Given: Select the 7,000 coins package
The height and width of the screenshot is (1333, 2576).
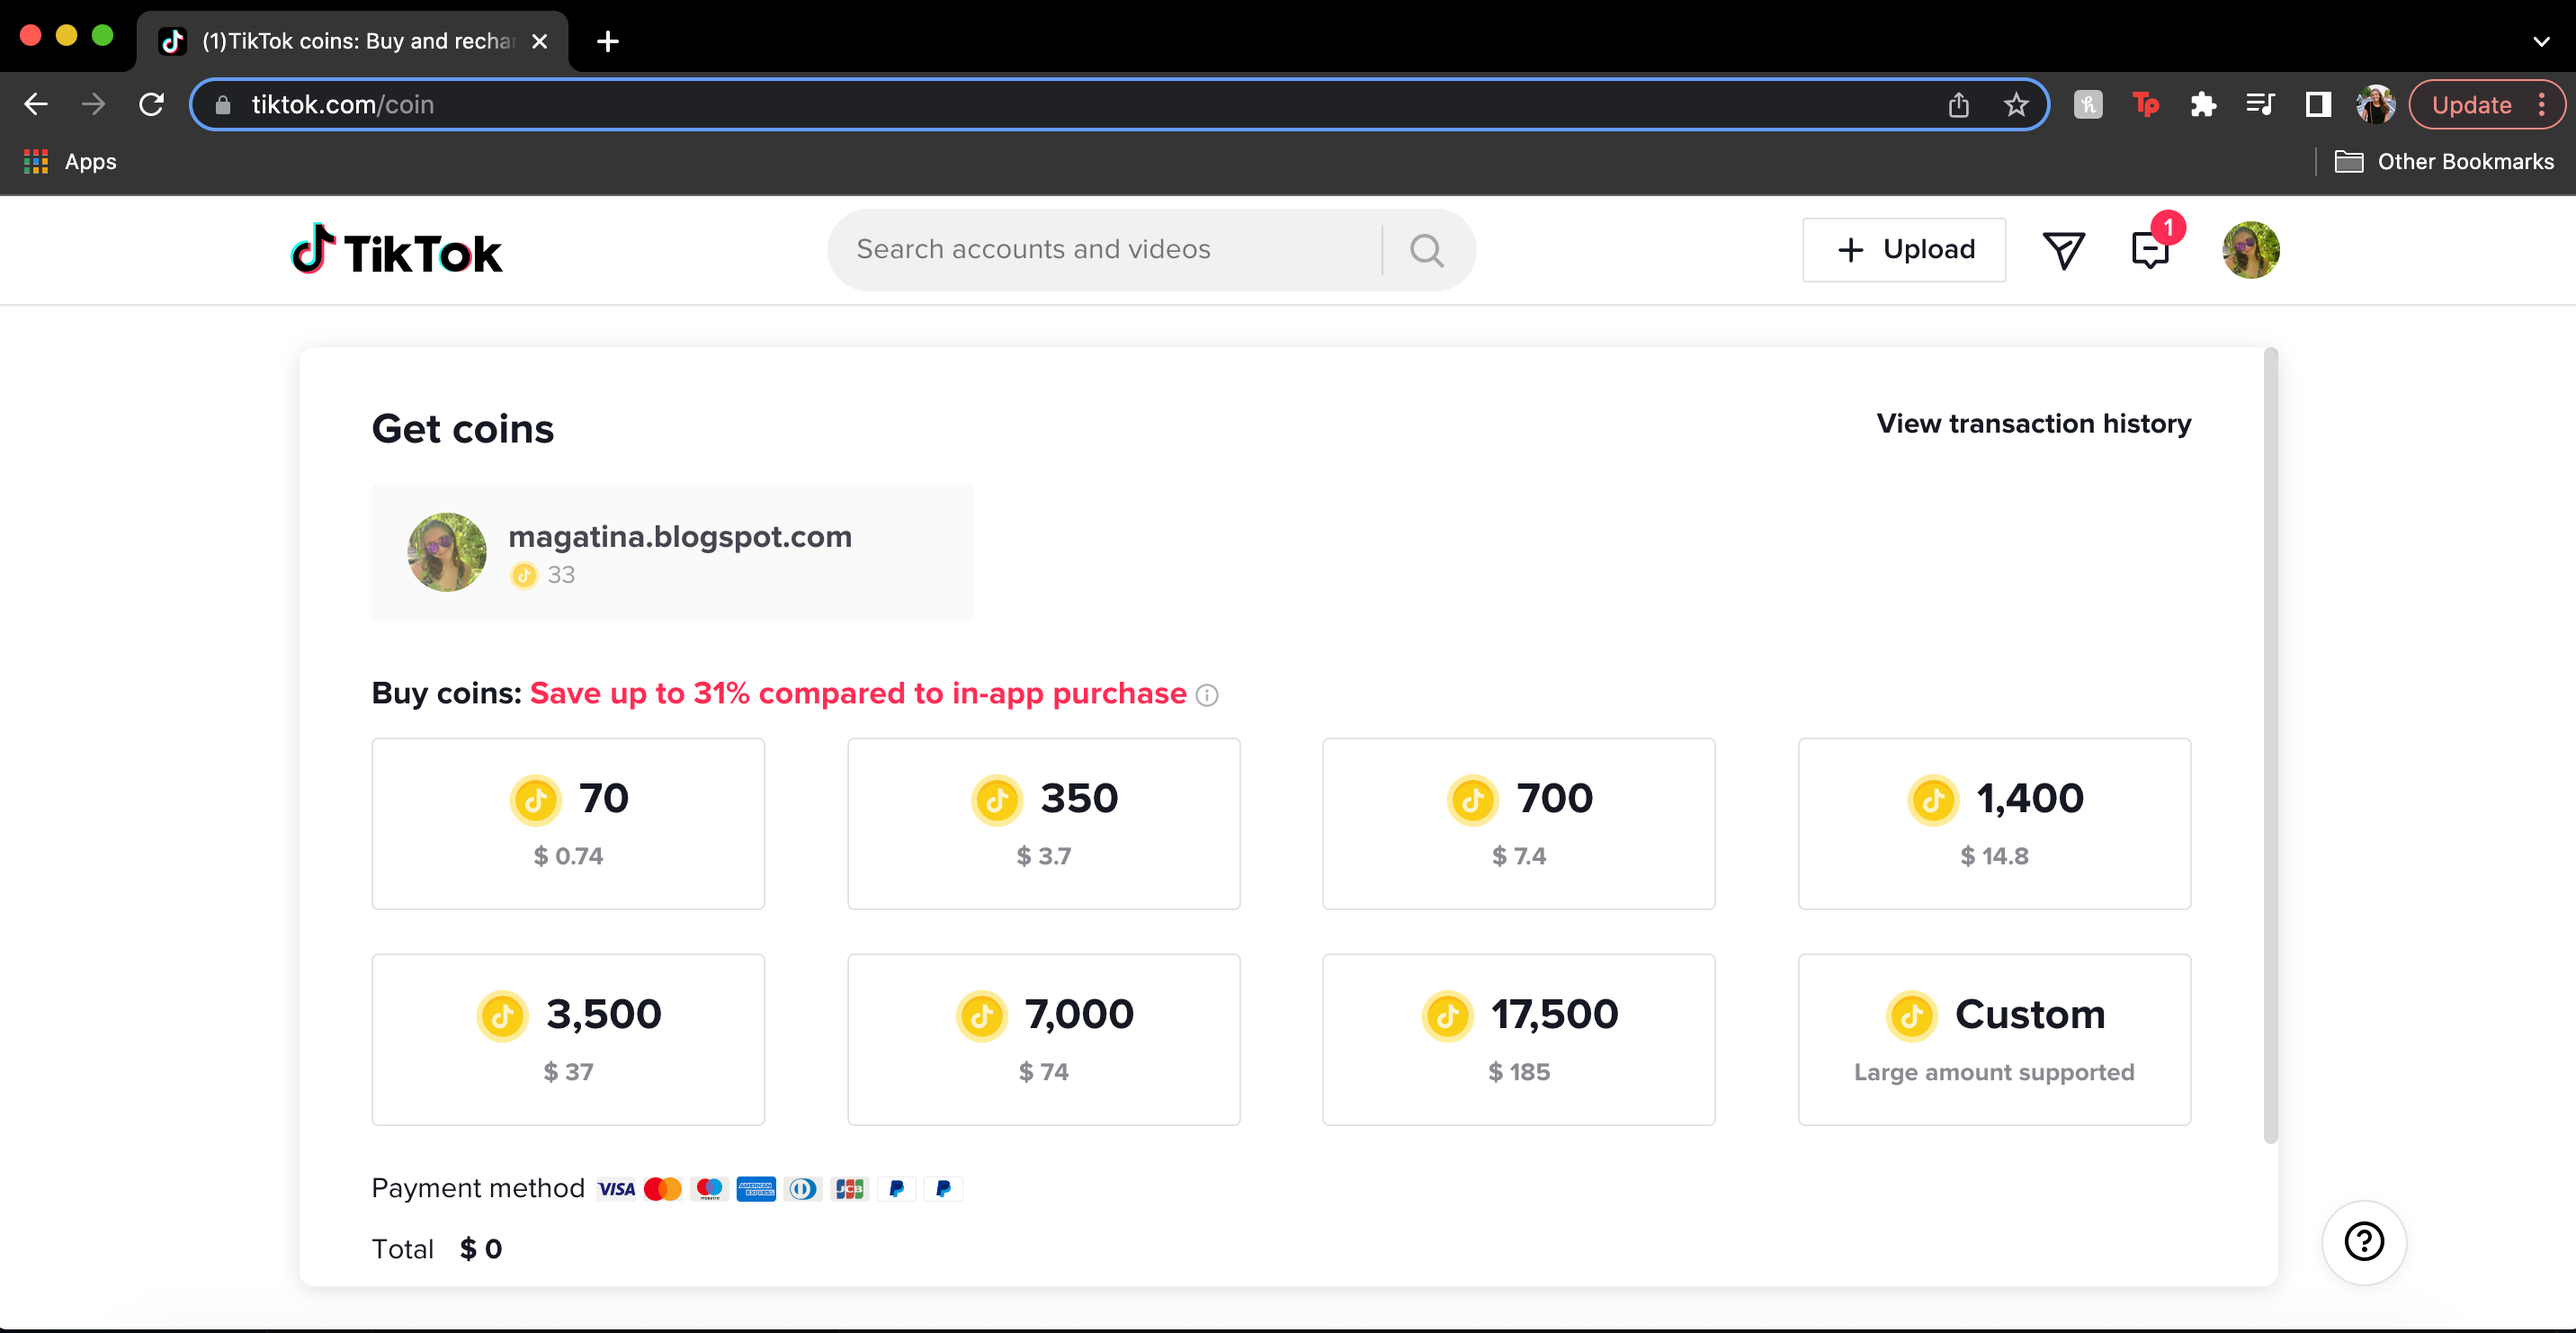Looking at the screenshot, I should point(1043,1039).
